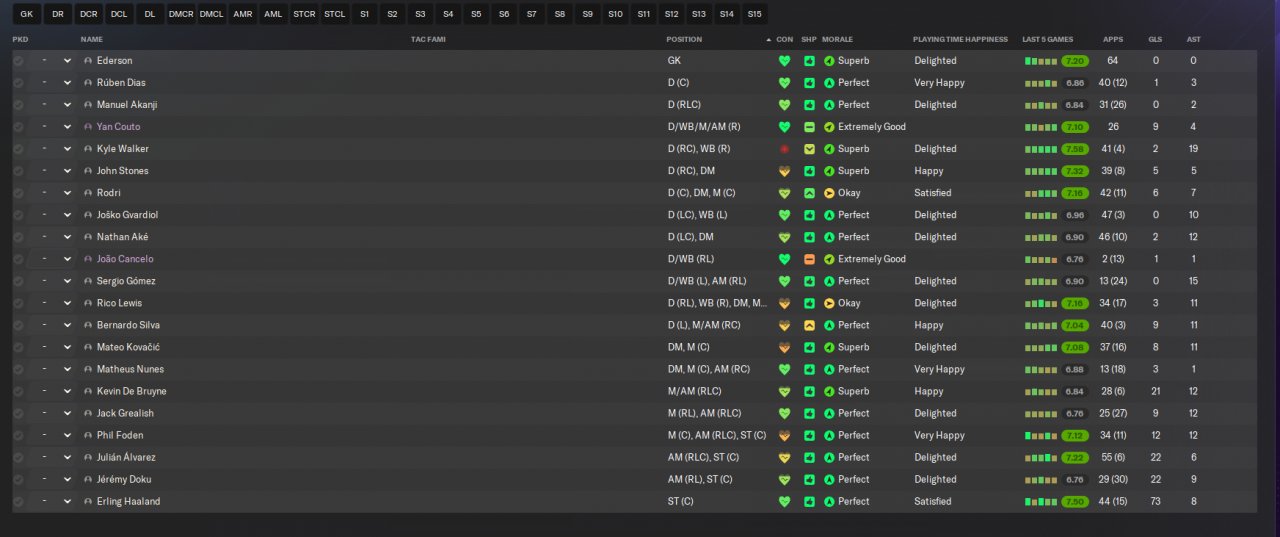Open João Cancelo's player name link
The height and width of the screenshot is (537, 1280).
125,259
